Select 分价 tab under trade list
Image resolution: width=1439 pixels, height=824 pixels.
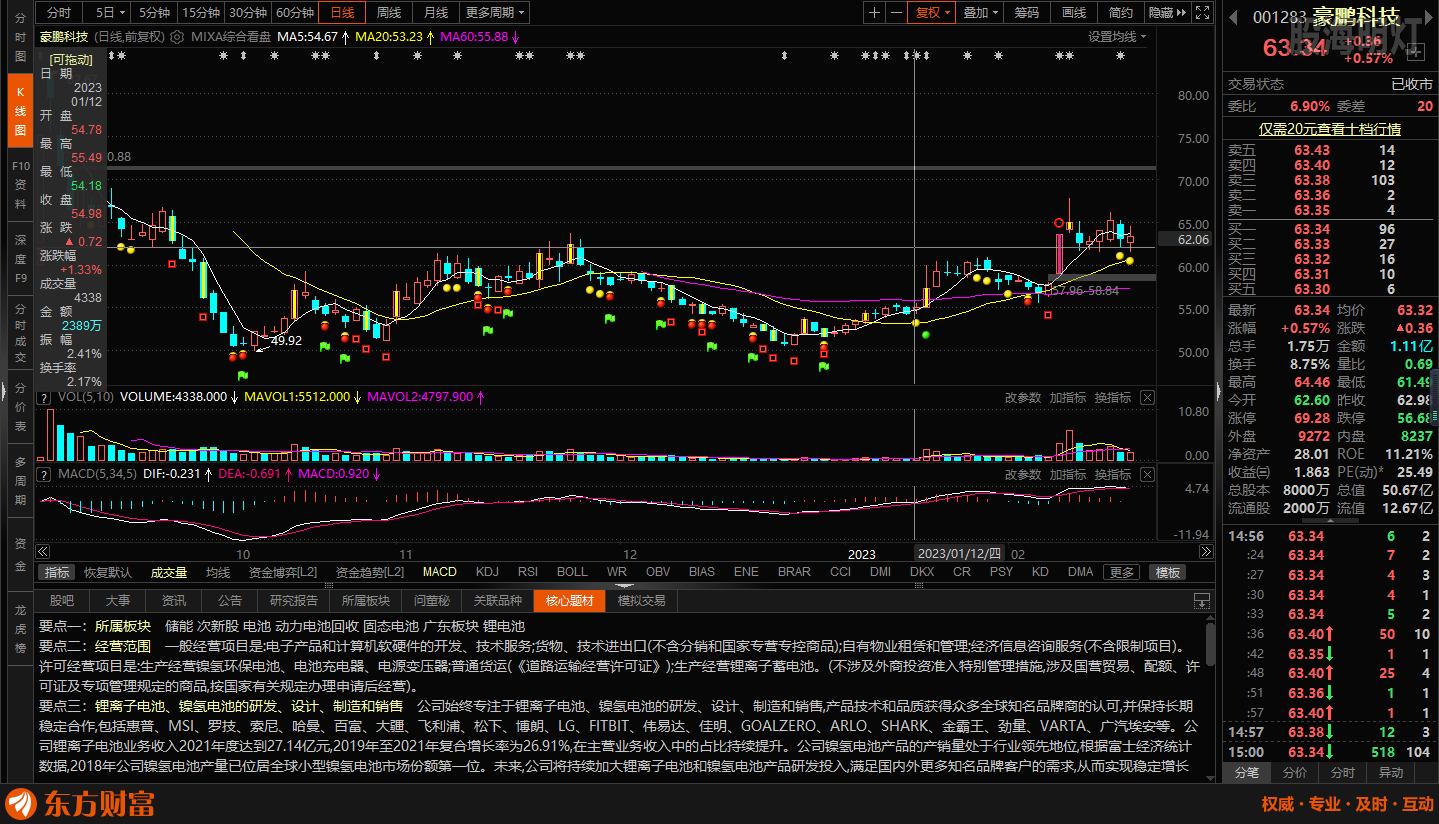[1295, 773]
